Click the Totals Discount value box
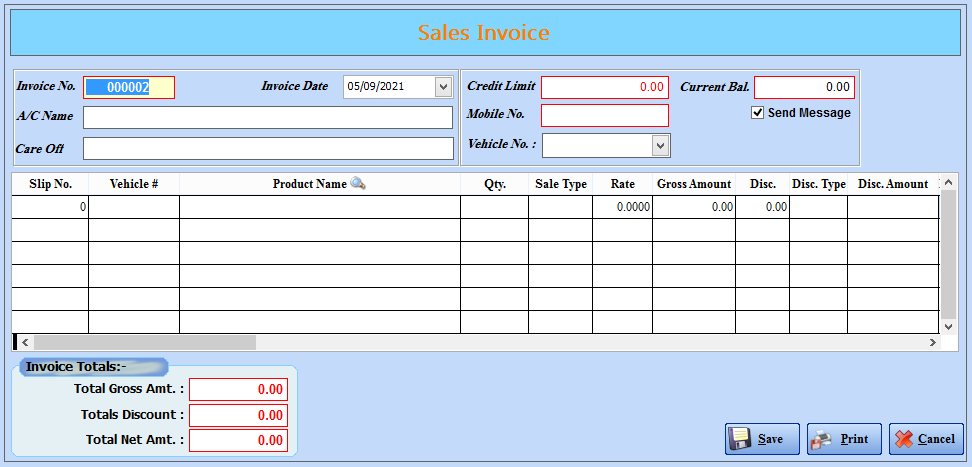Screen dimensions: 972x467 click(239, 415)
